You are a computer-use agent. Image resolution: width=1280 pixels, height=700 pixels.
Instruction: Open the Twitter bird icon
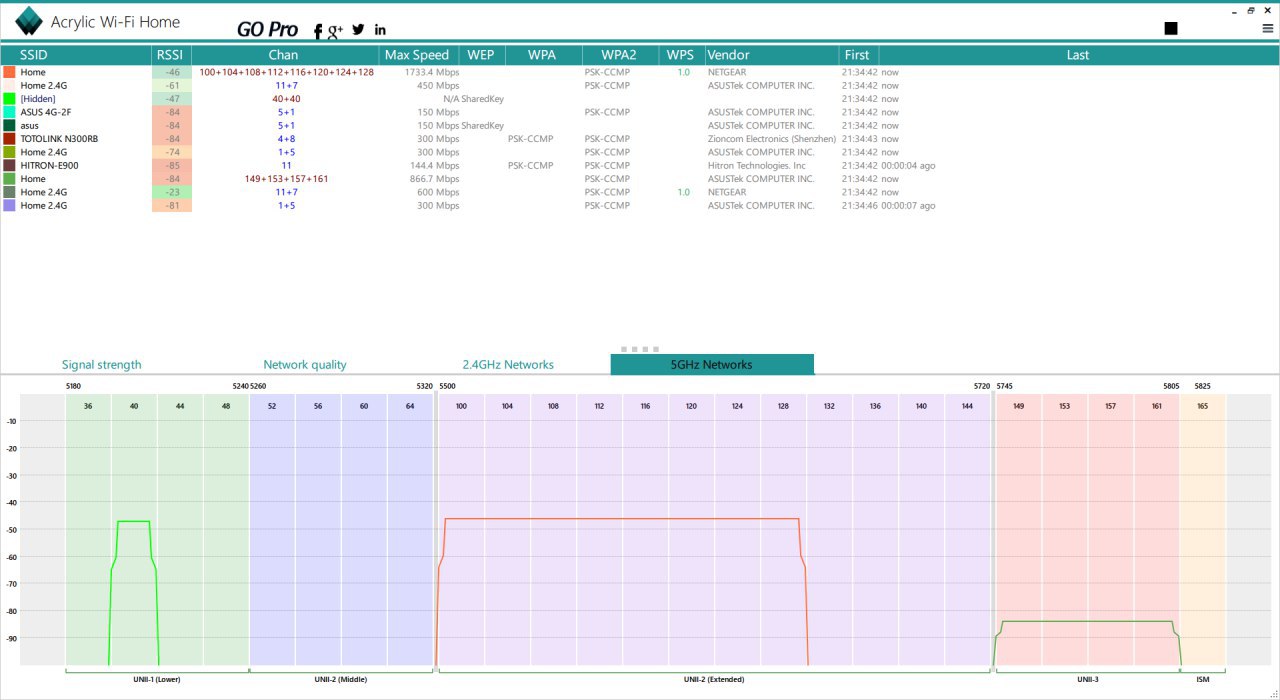click(358, 30)
